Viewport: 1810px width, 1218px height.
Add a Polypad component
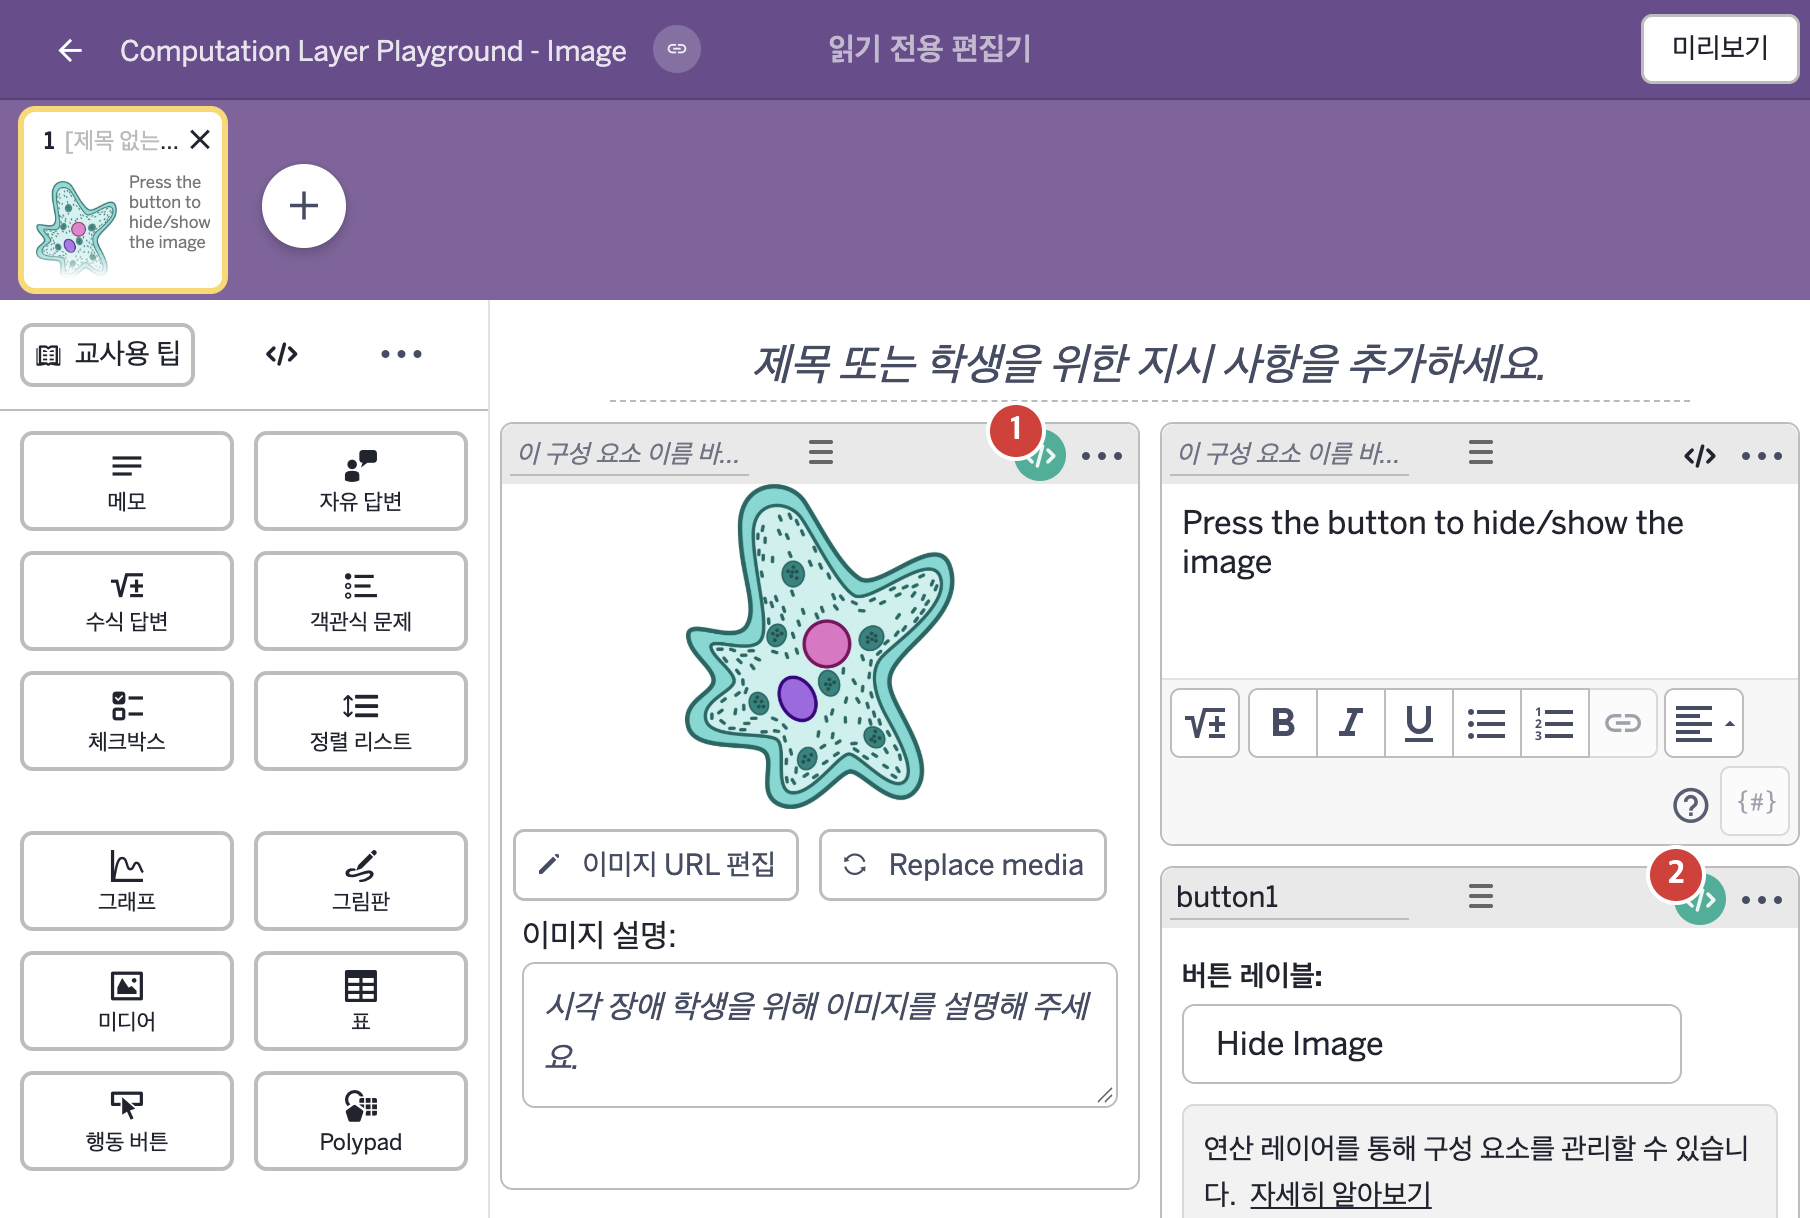(x=361, y=1121)
